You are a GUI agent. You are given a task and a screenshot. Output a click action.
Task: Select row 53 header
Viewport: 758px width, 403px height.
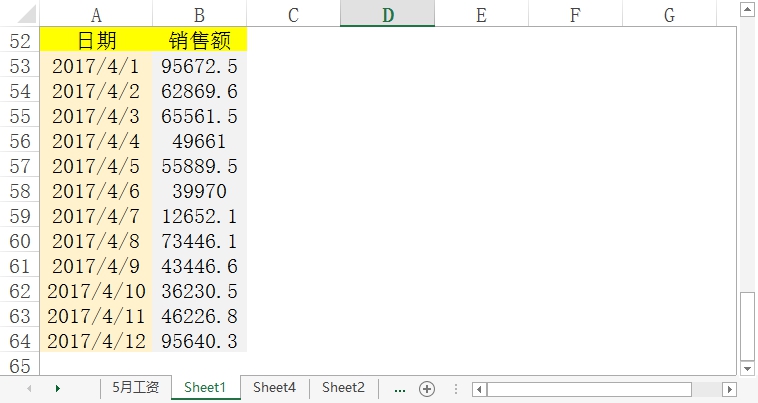[20, 66]
